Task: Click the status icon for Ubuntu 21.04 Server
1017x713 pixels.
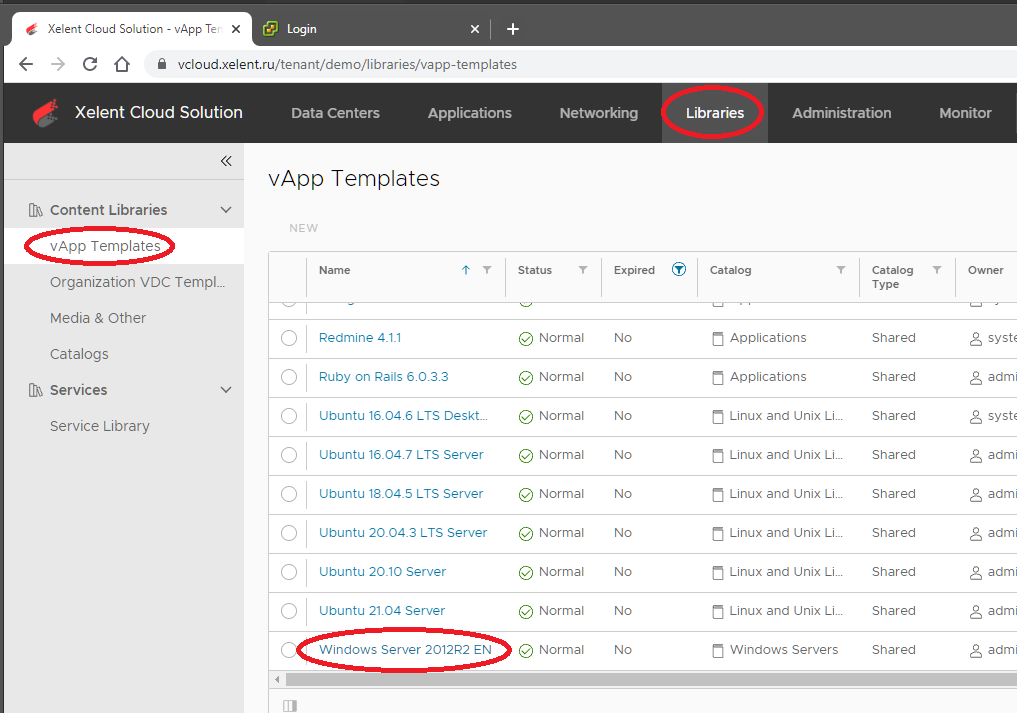Action: pos(526,612)
